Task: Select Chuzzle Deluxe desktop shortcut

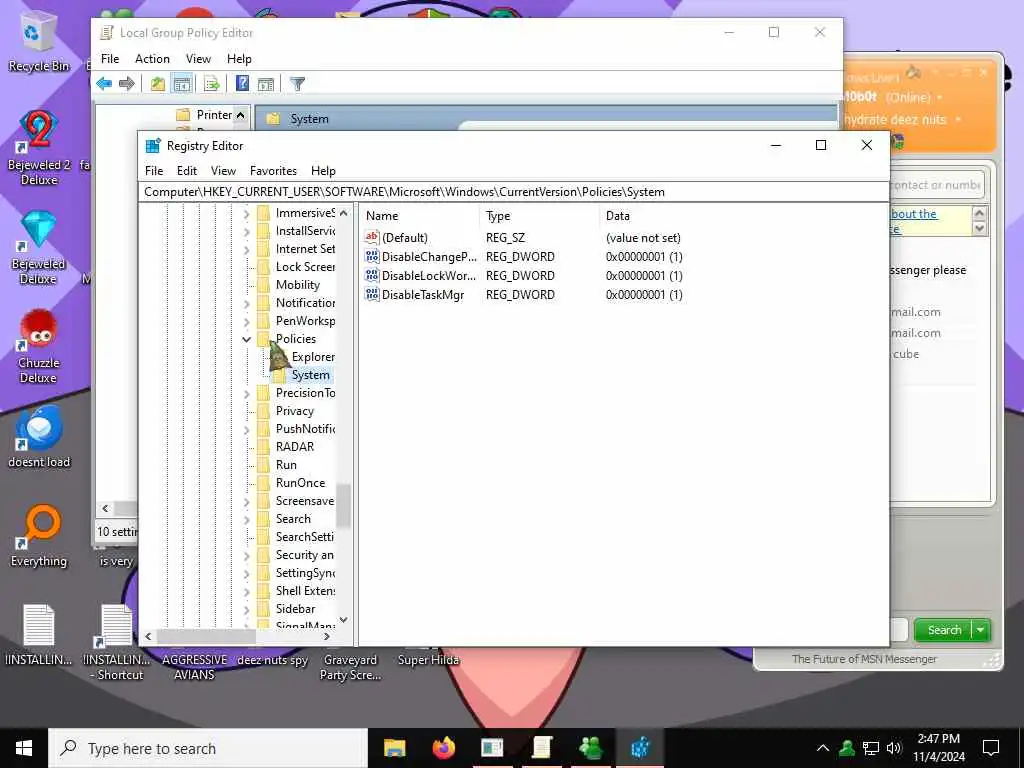Action: click(x=39, y=346)
